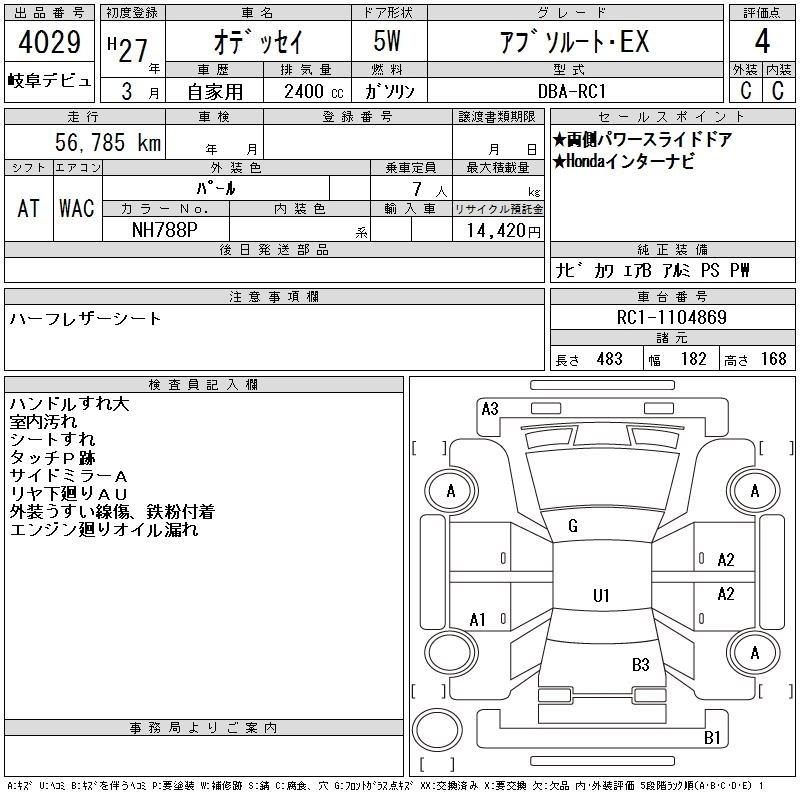The image size is (800, 800).
Task: Click the G mark on the windshield diagram
Action: (x=573, y=526)
